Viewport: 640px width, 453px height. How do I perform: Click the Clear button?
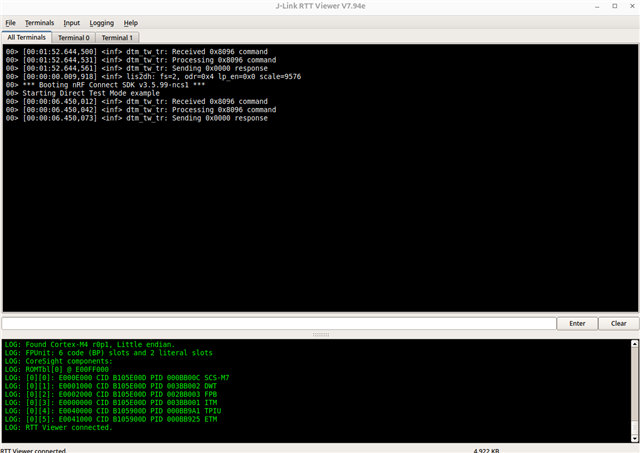coord(618,323)
